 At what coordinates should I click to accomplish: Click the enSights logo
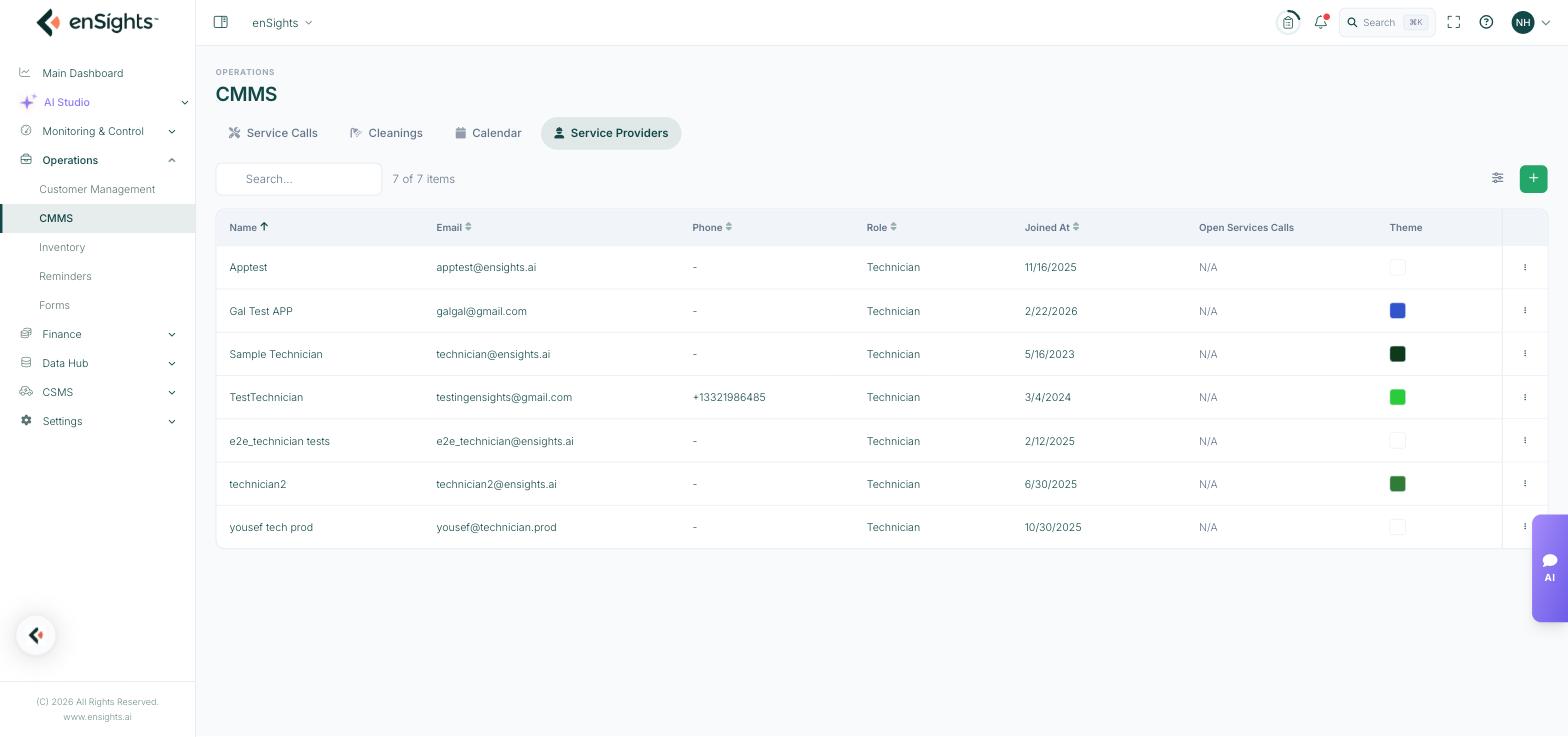coord(97,21)
